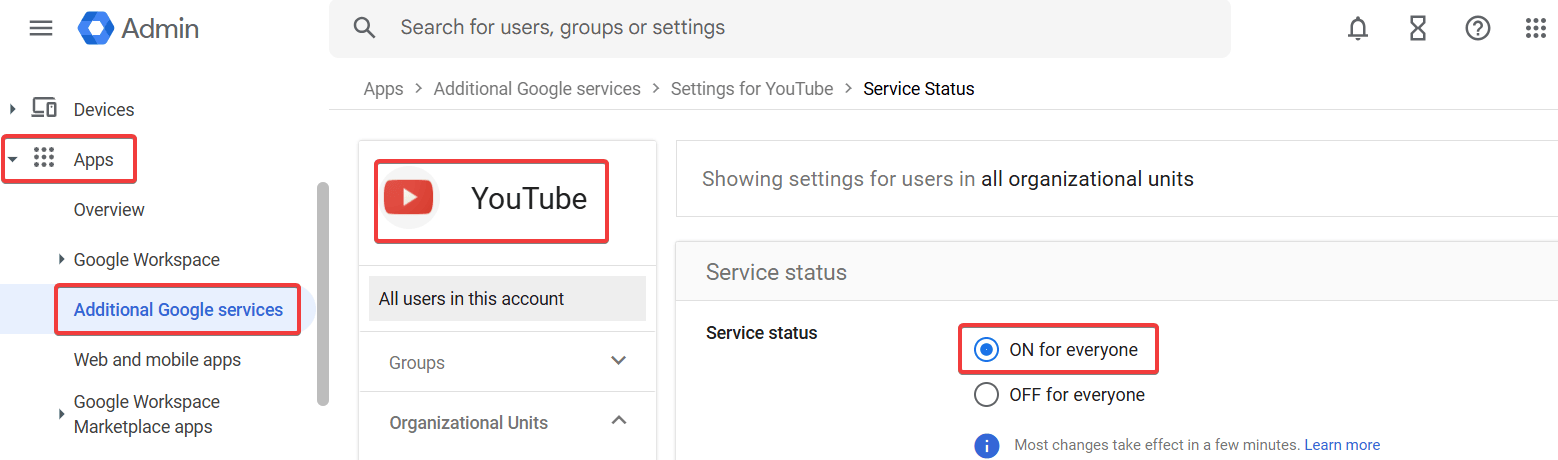The height and width of the screenshot is (460, 1558).
Task: Go to Additional Google services breadcrumb
Action: click(x=537, y=89)
